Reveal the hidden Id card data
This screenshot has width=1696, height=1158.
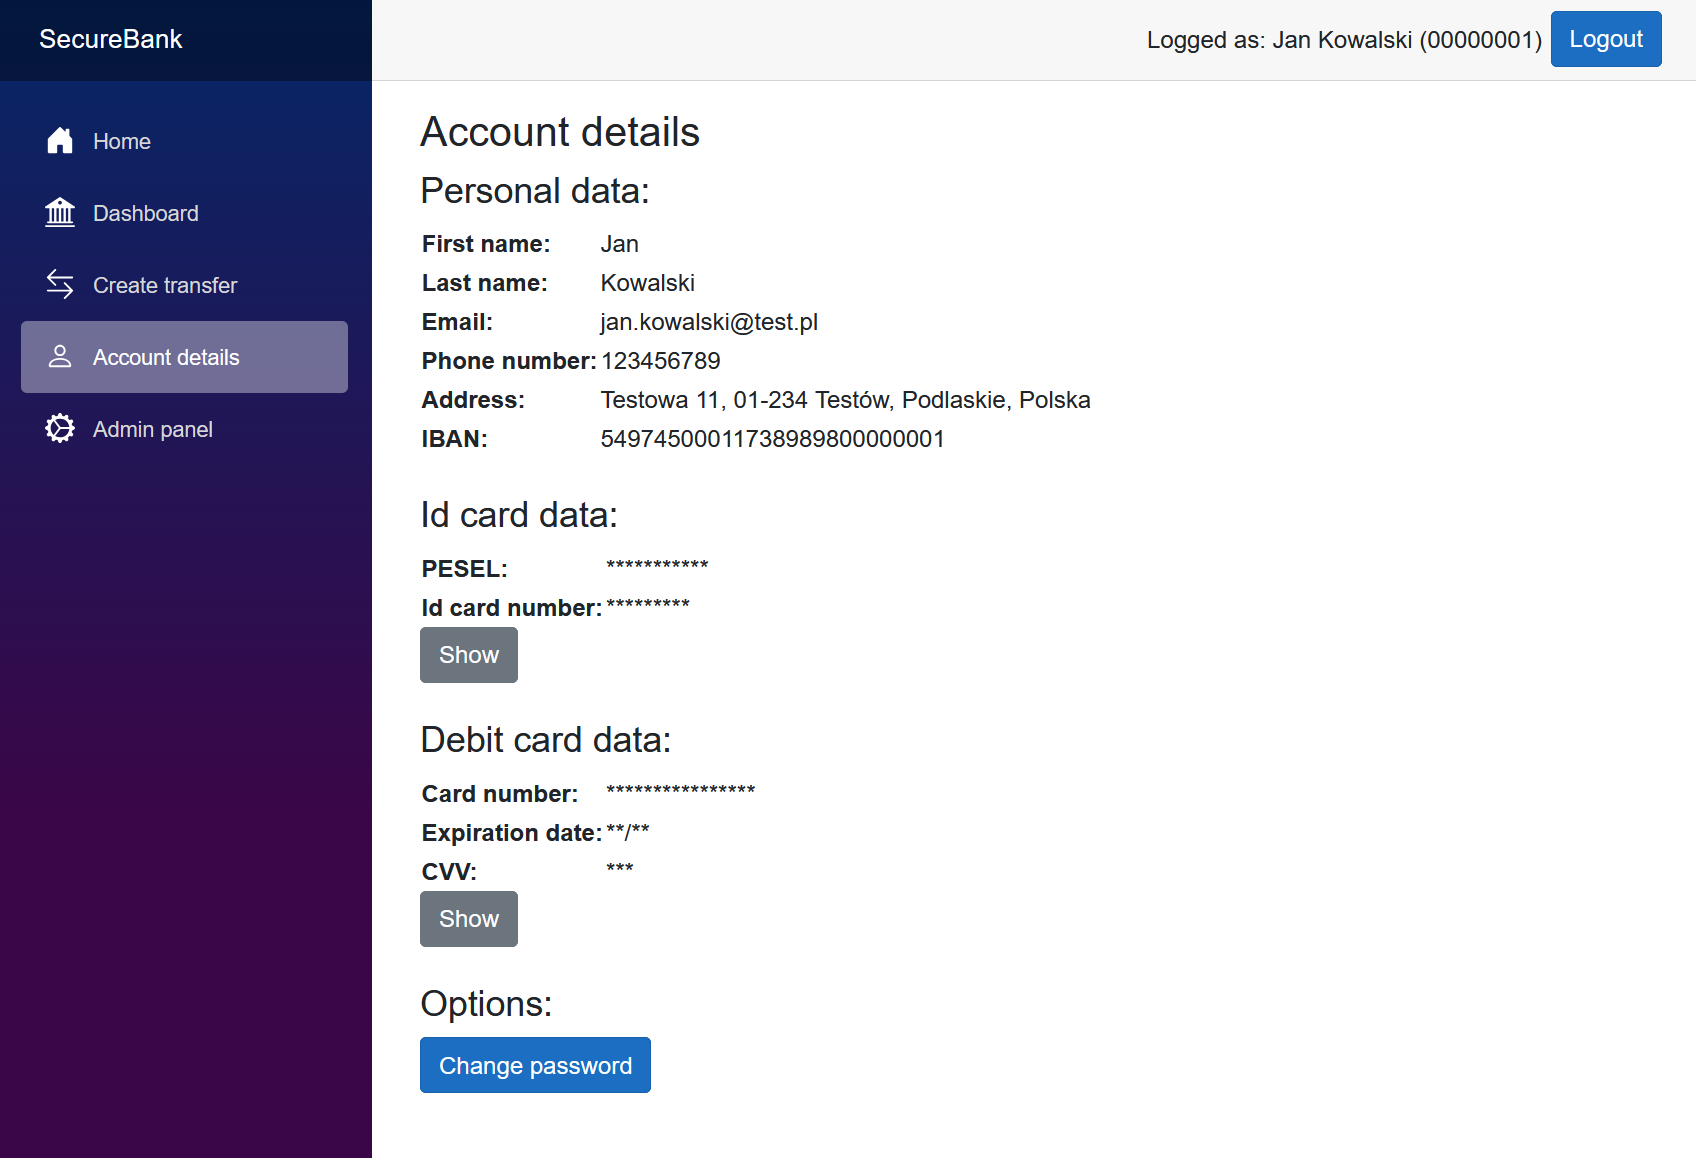468,655
